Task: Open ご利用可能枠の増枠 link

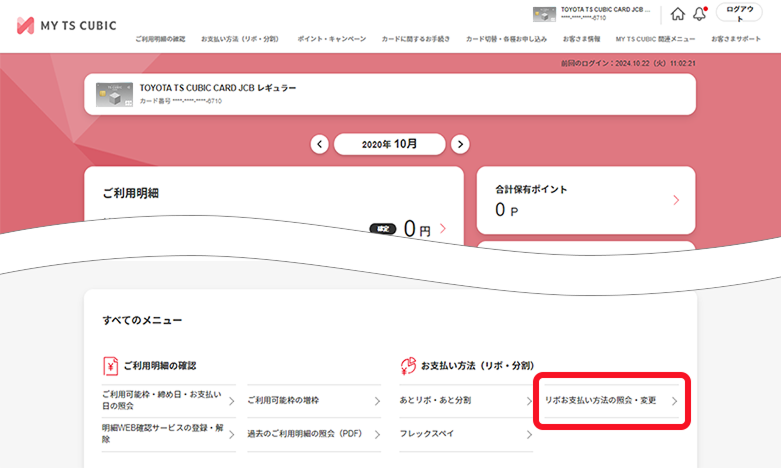Action: click(314, 400)
